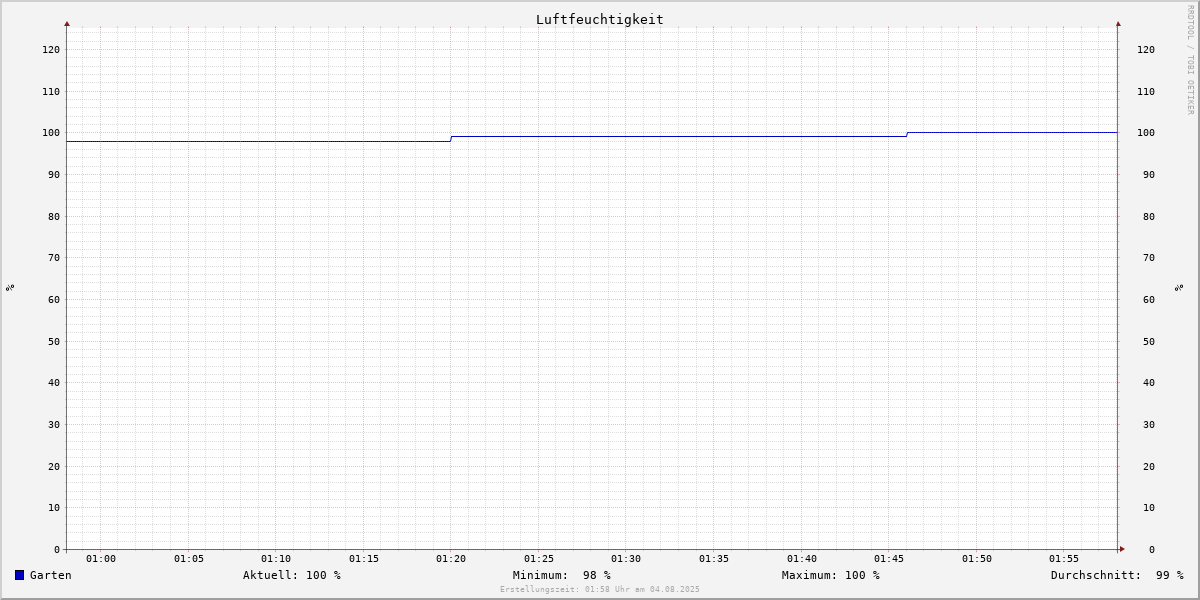Click the 100 label on left axis
Screen dimensions: 1200x600
[51, 133]
